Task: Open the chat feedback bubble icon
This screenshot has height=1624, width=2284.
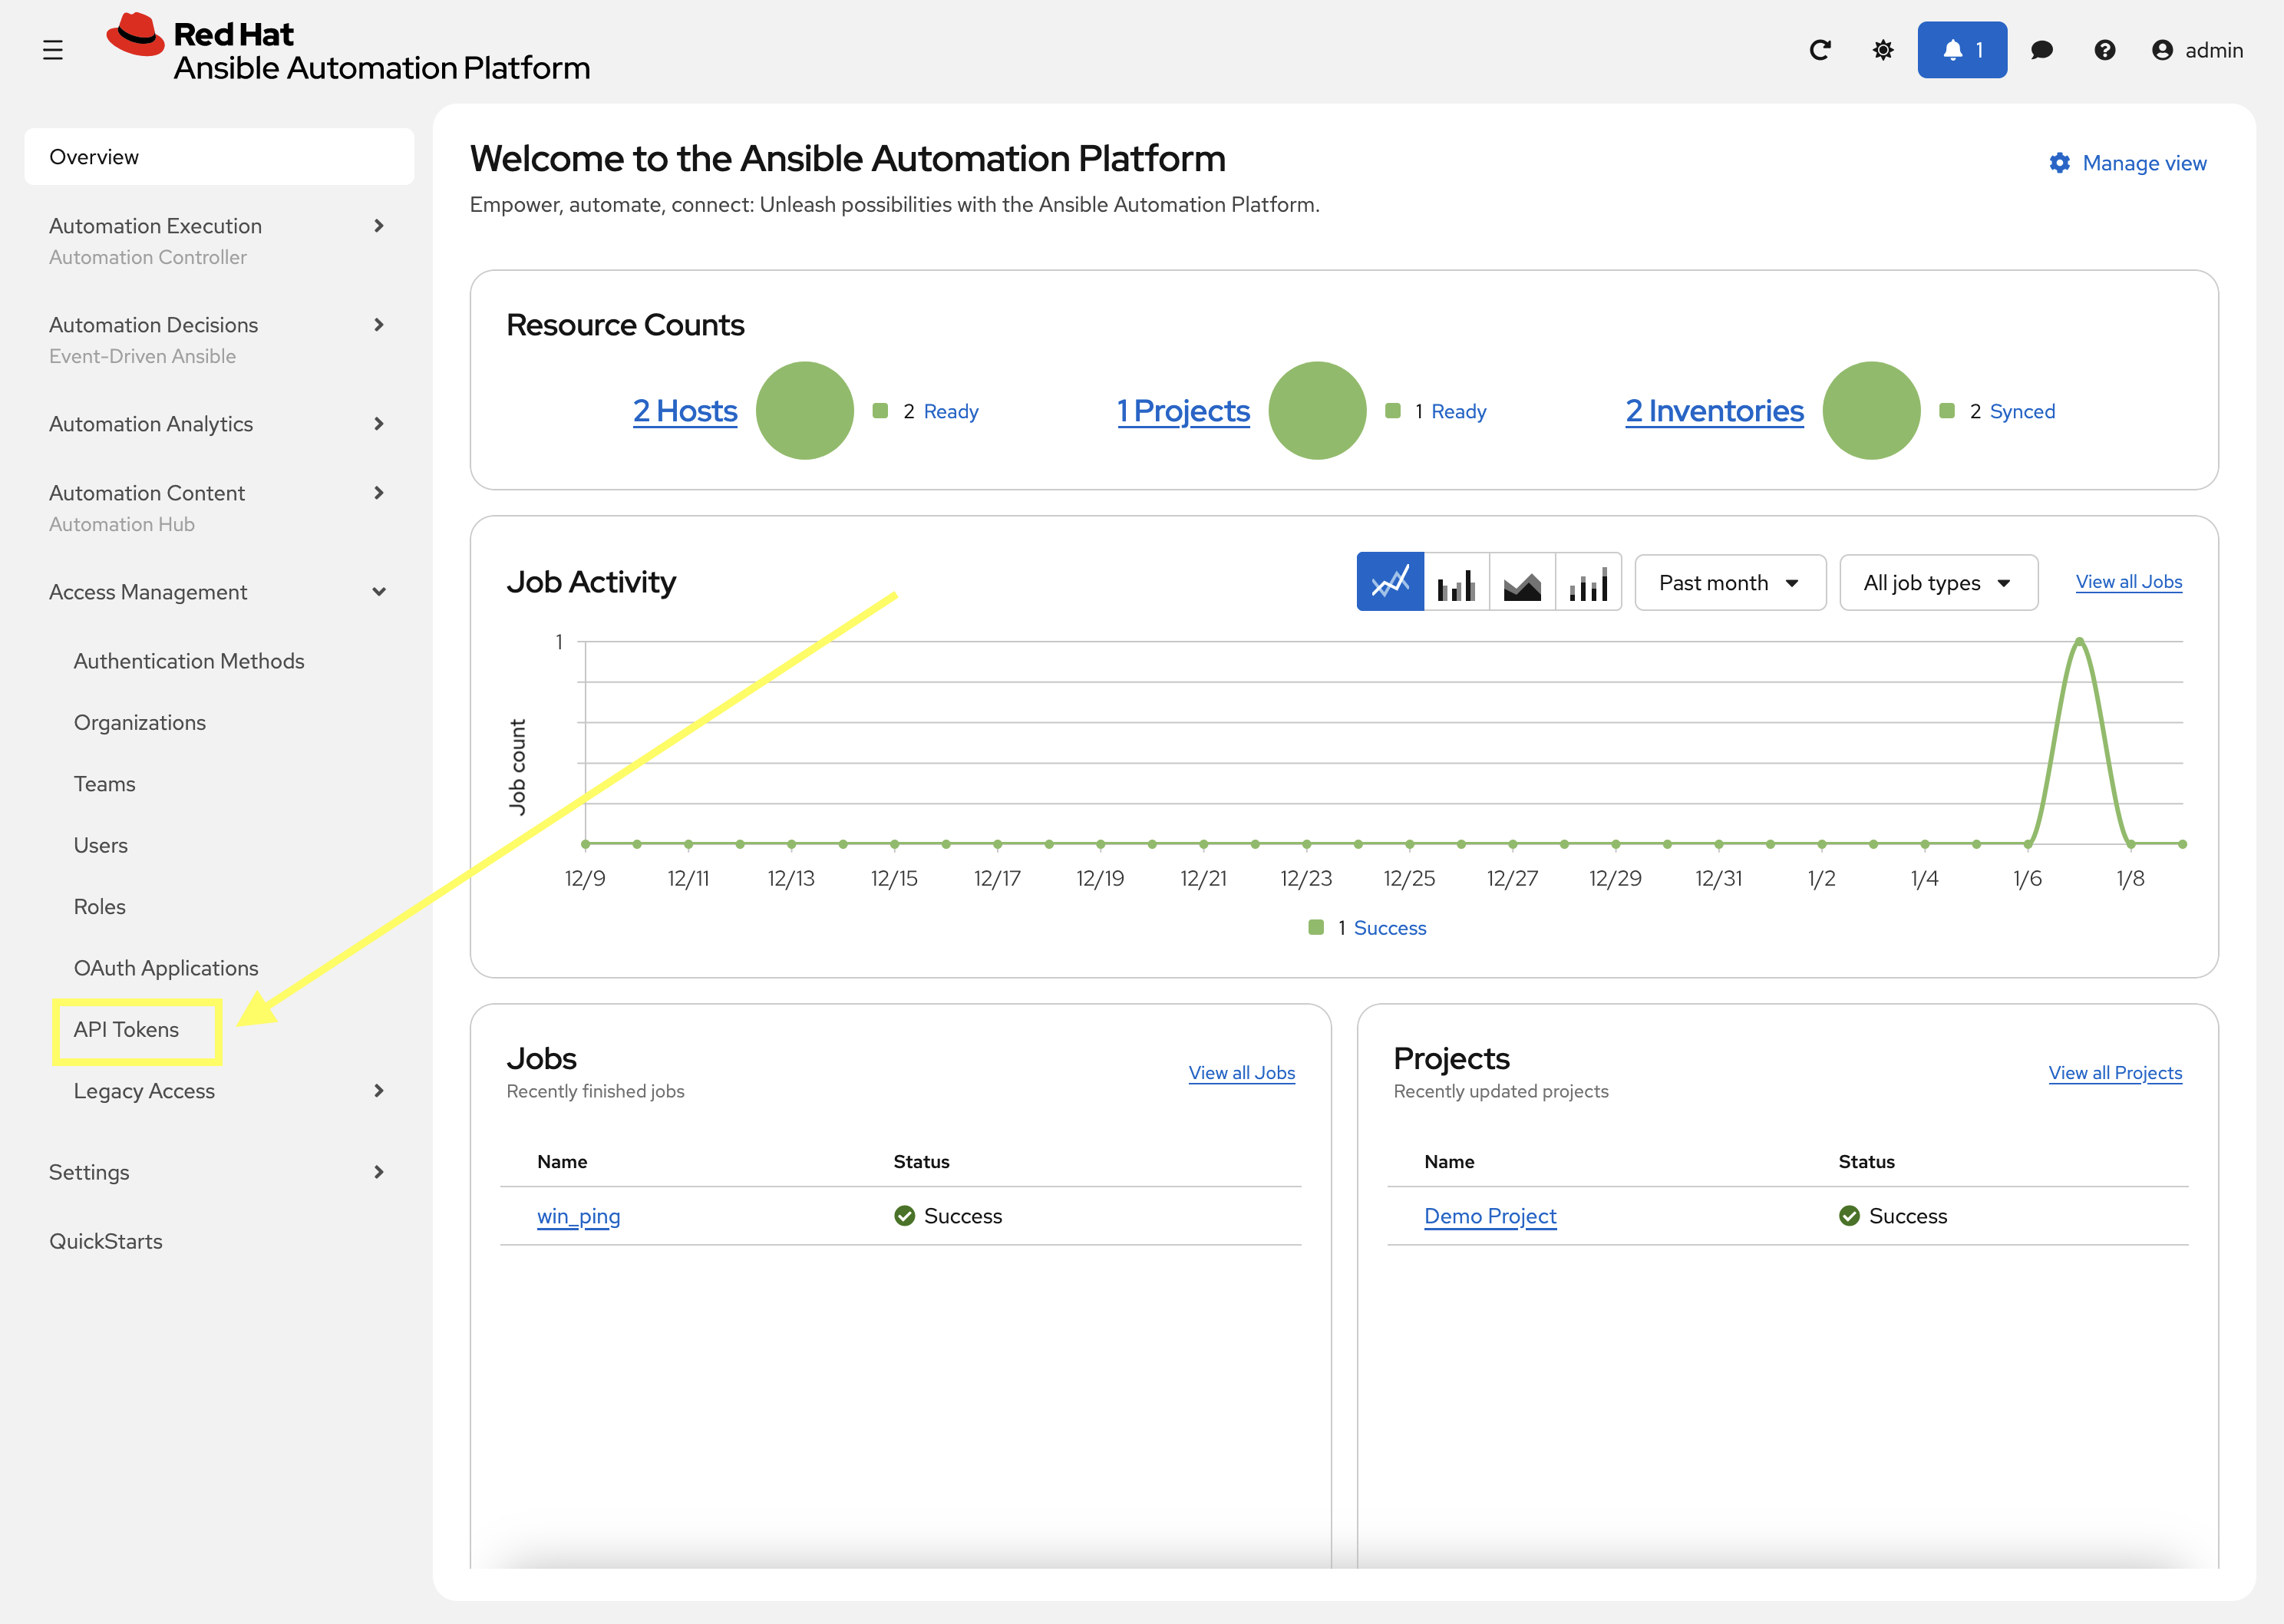Action: tap(2042, 50)
